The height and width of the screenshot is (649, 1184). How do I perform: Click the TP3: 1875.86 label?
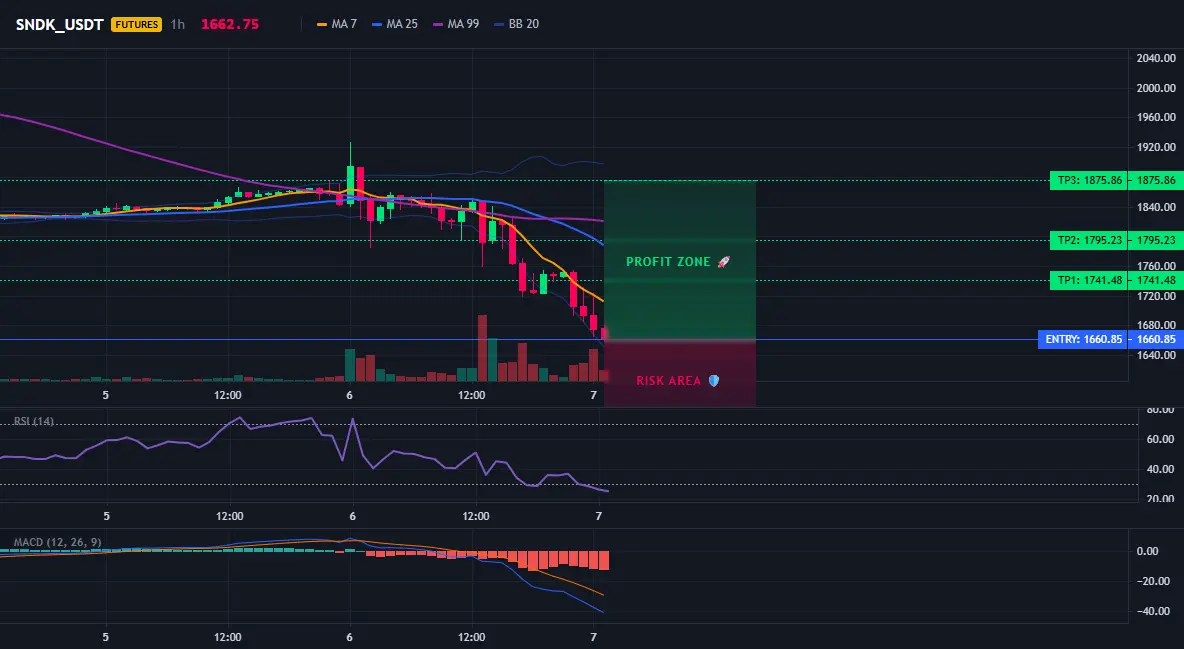(1088, 181)
